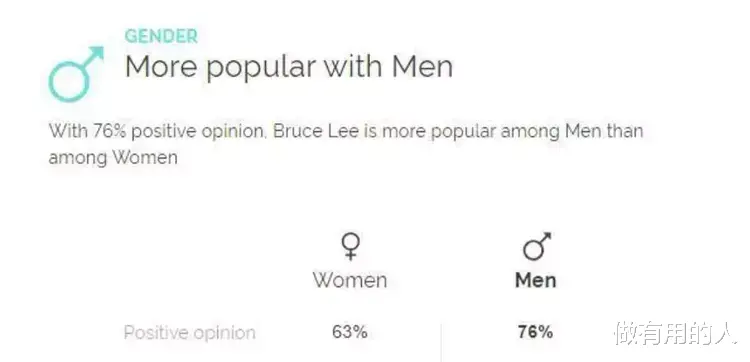The image size is (750, 362).
Task: Click 'Men than' at end of first description line
Action: (x=604, y=131)
